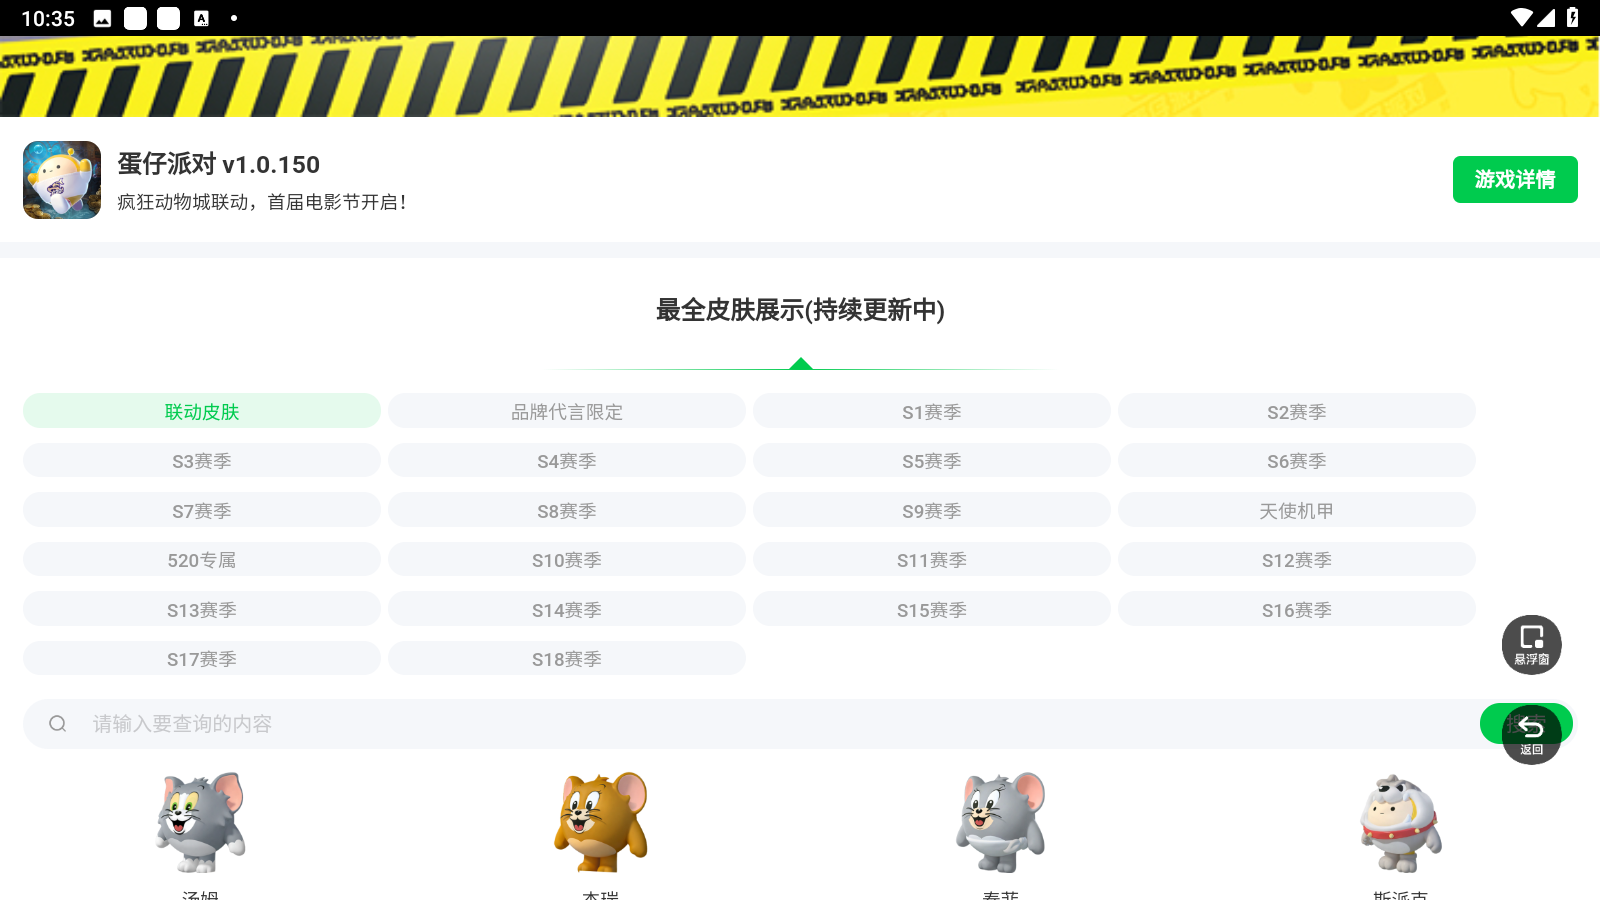Tap the Wi-Fi status icon
Screen dimensions: 1600x900
tap(1521, 17)
